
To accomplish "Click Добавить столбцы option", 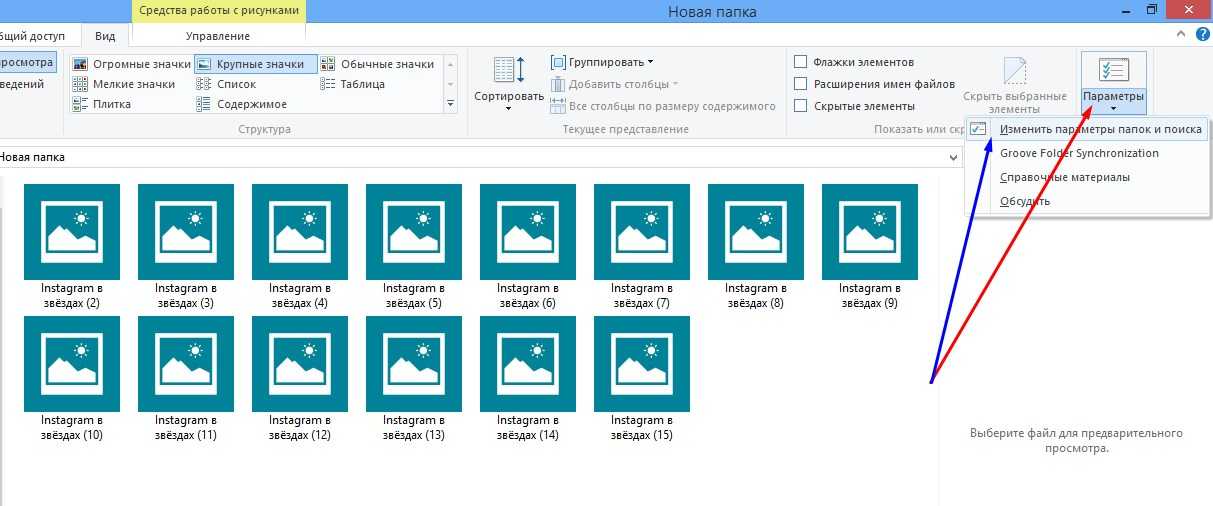I will [x=615, y=84].
